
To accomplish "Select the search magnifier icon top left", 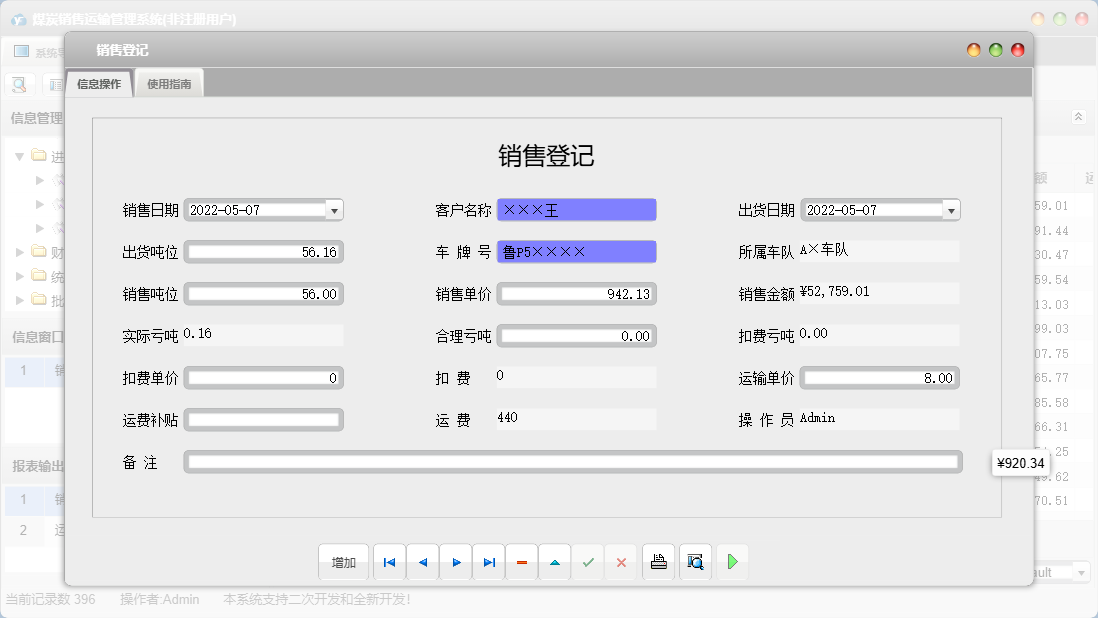I will tap(18, 84).
